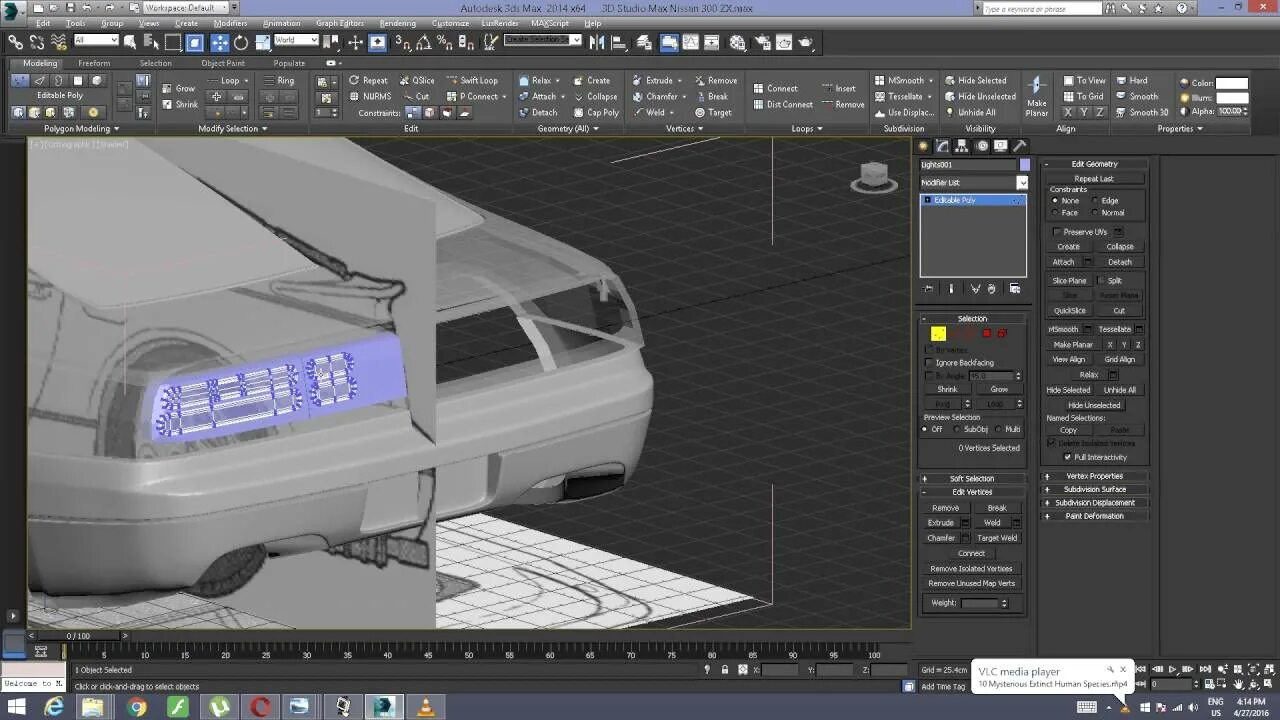Open the reference coordinate system World dropdown
1280x720 pixels.
tap(294, 41)
